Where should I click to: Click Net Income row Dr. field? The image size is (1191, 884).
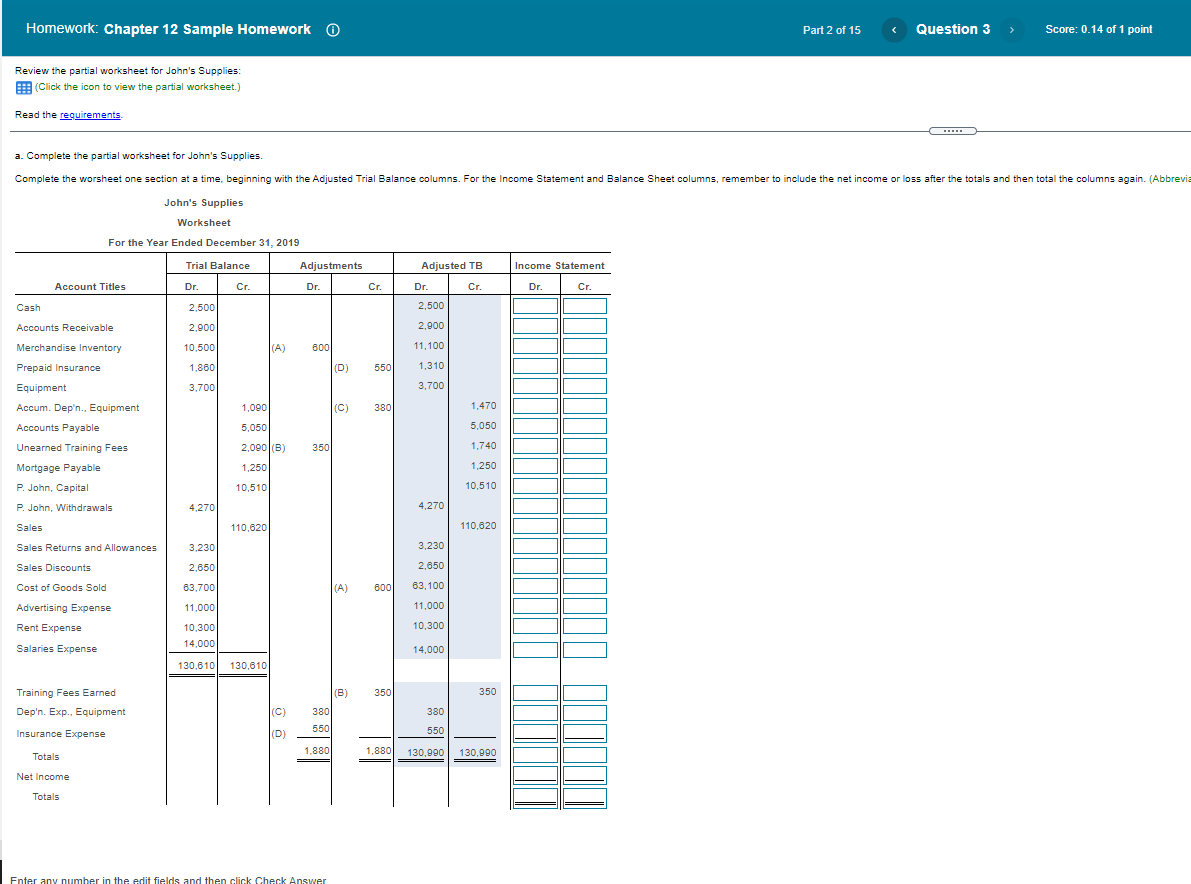pos(535,775)
